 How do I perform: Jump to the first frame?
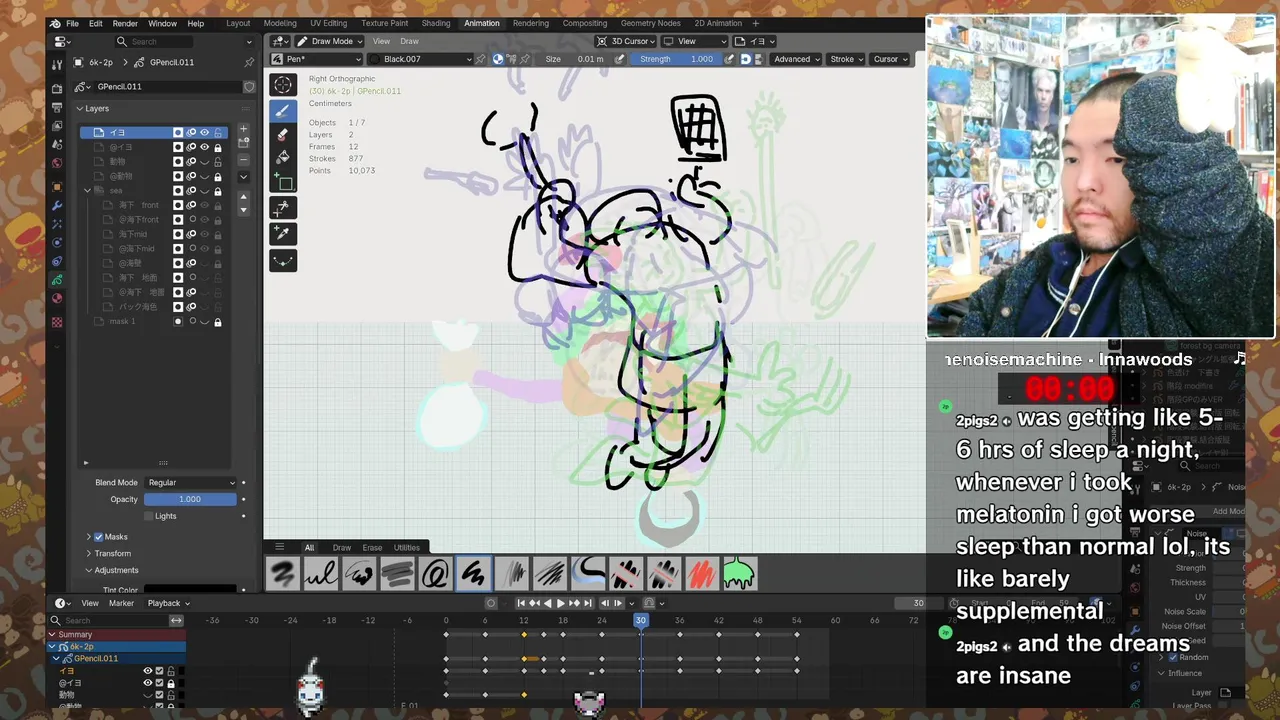click(521, 603)
